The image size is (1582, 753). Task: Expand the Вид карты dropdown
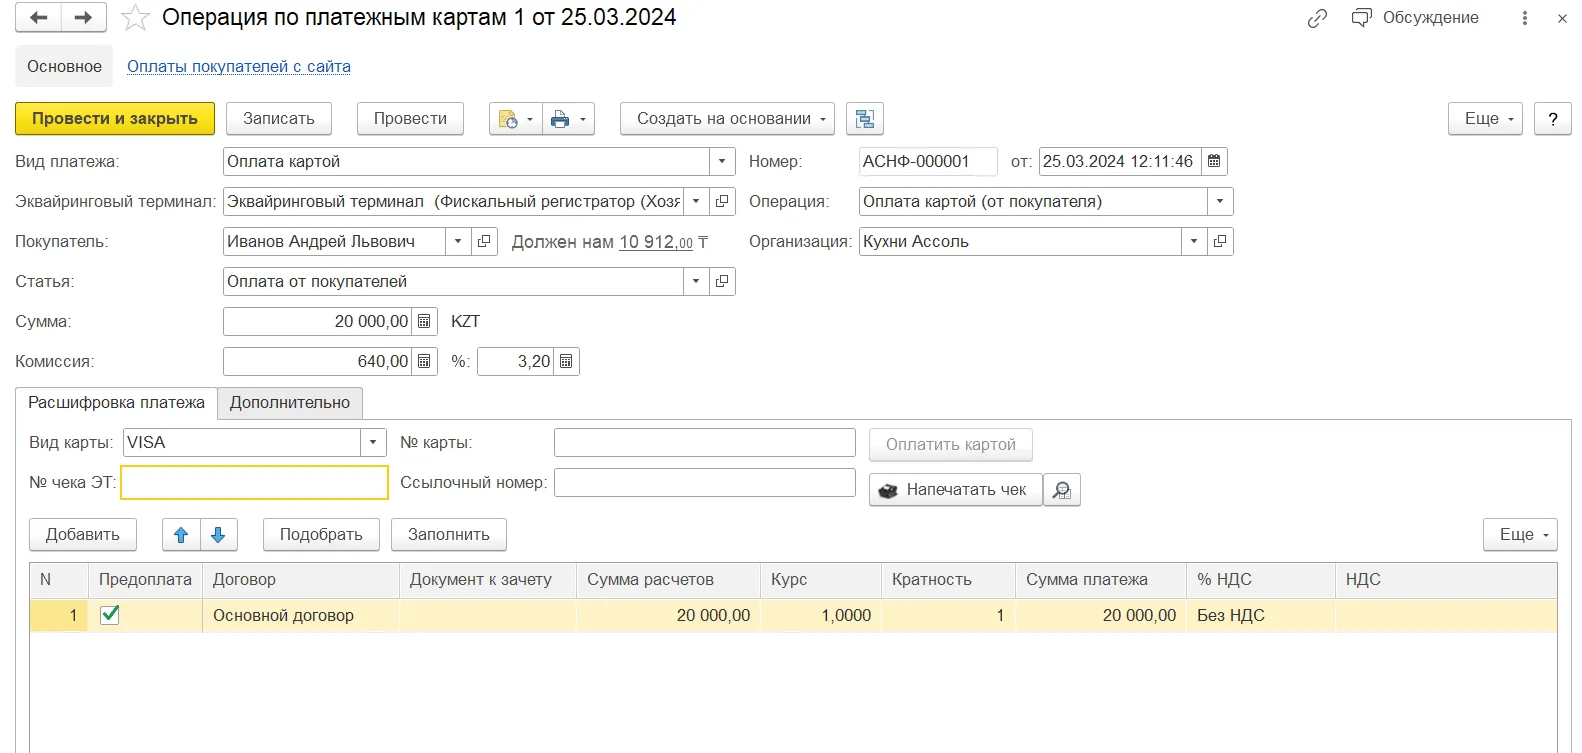click(373, 442)
